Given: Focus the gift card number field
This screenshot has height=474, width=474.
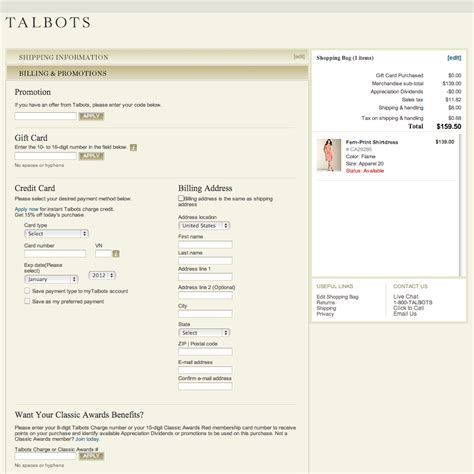Looking at the screenshot, I should 46,156.
